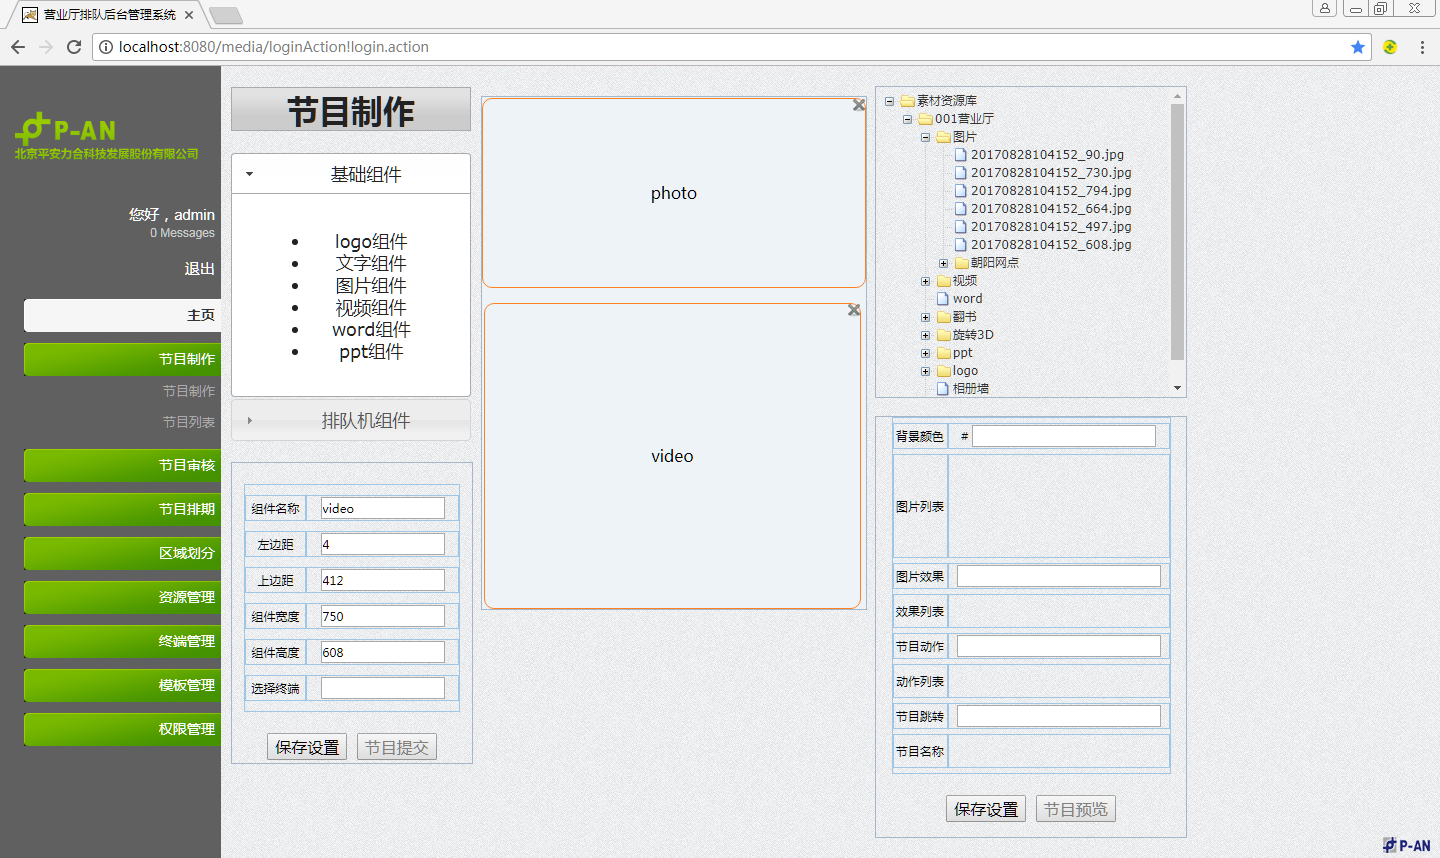The width and height of the screenshot is (1440, 858).
Task: Select file 20170828104152_90.jpg icon
Action: [x=961, y=154]
